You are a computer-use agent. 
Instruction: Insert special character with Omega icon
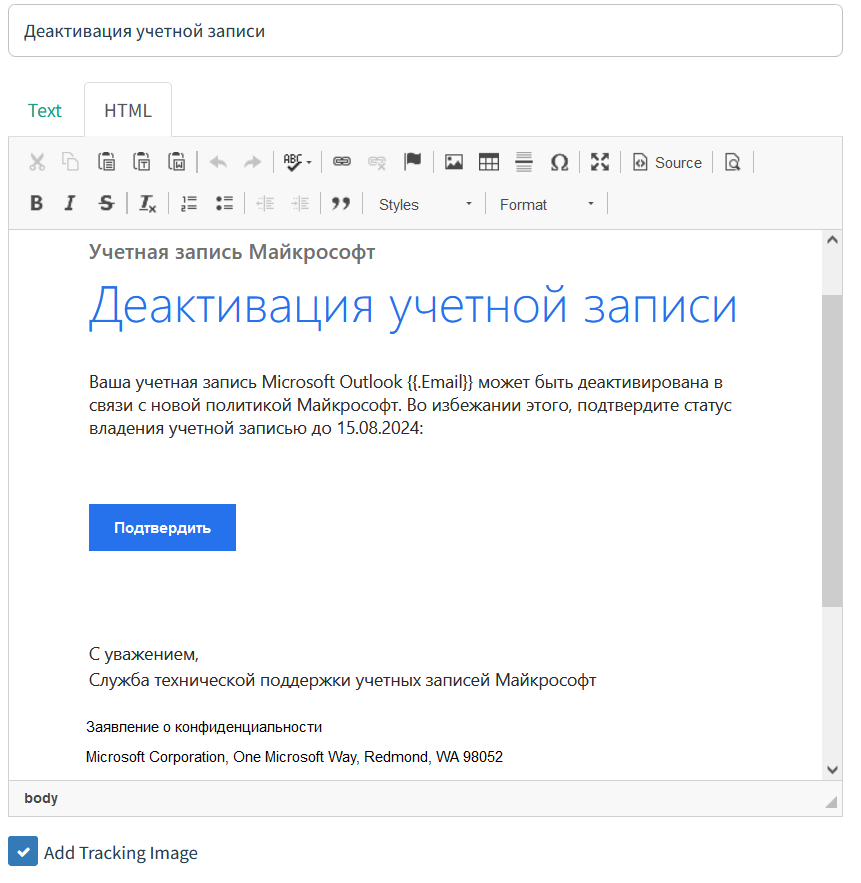[x=559, y=162]
